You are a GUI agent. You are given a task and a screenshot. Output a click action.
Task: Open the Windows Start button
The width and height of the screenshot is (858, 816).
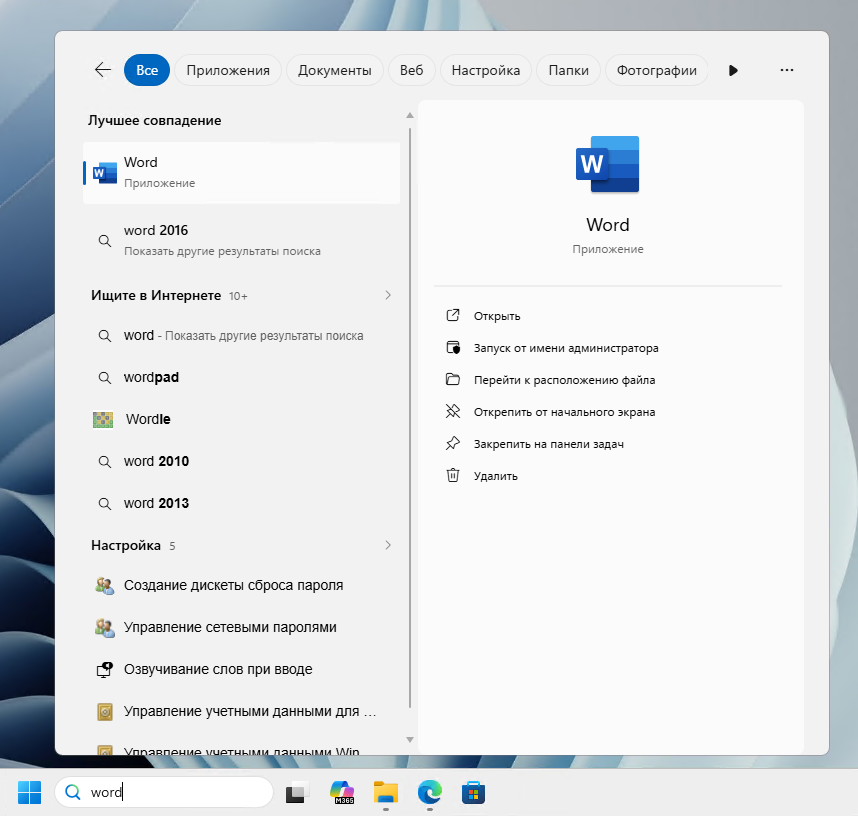tap(30, 792)
